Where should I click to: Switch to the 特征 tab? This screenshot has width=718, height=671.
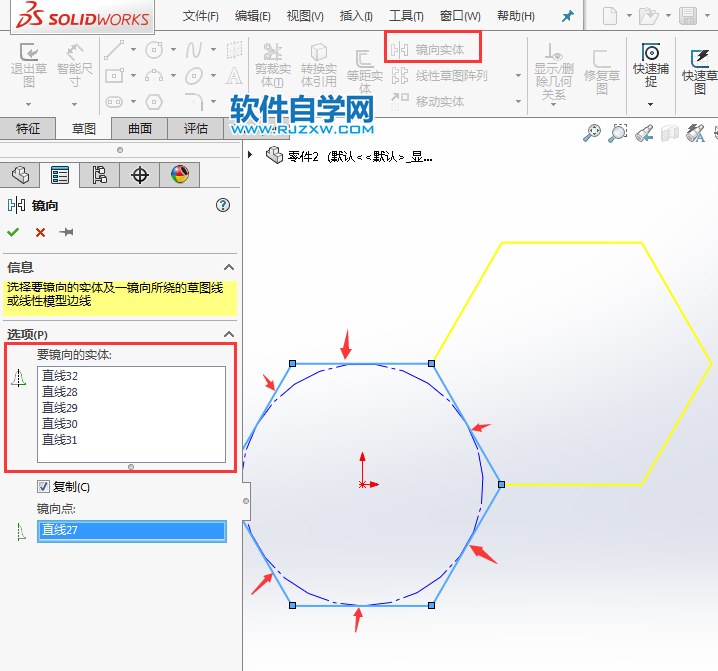28,128
